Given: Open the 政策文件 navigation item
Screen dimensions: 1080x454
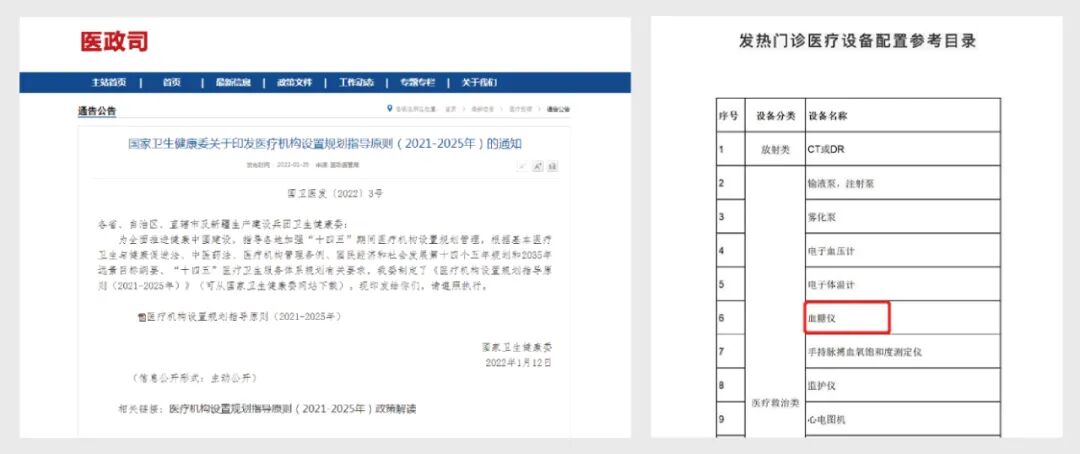Looking at the screenshot, I should (x=295, y=83).
